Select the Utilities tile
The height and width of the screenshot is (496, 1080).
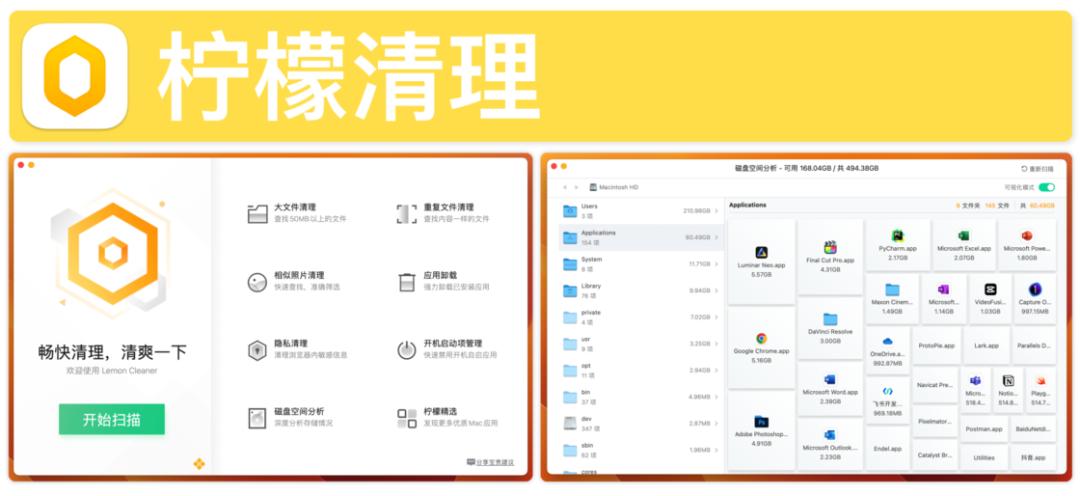coord(984,457)
